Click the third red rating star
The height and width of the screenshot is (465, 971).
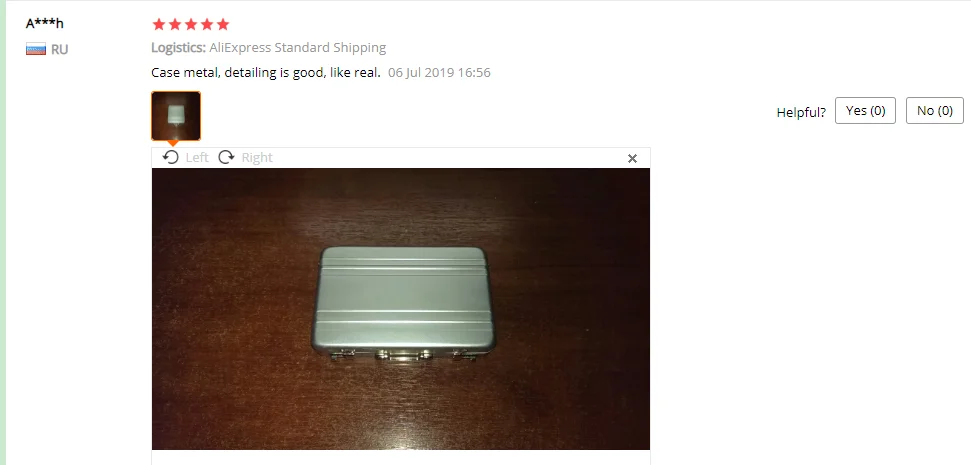pyautogui.click(x=191, y=24)
